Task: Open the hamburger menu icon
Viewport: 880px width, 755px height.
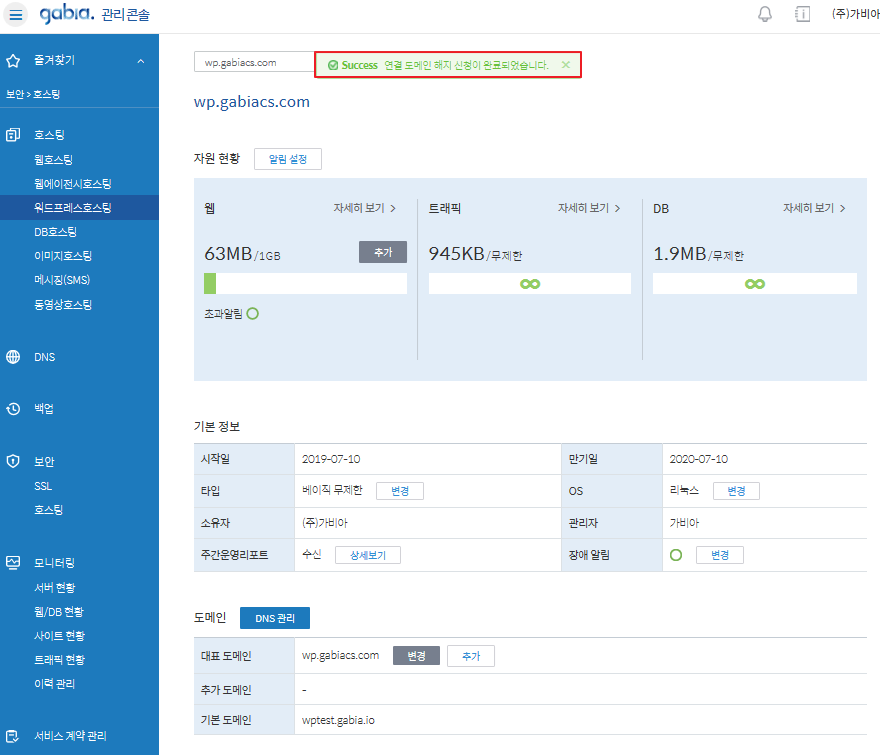Action: tap(16, 15)
